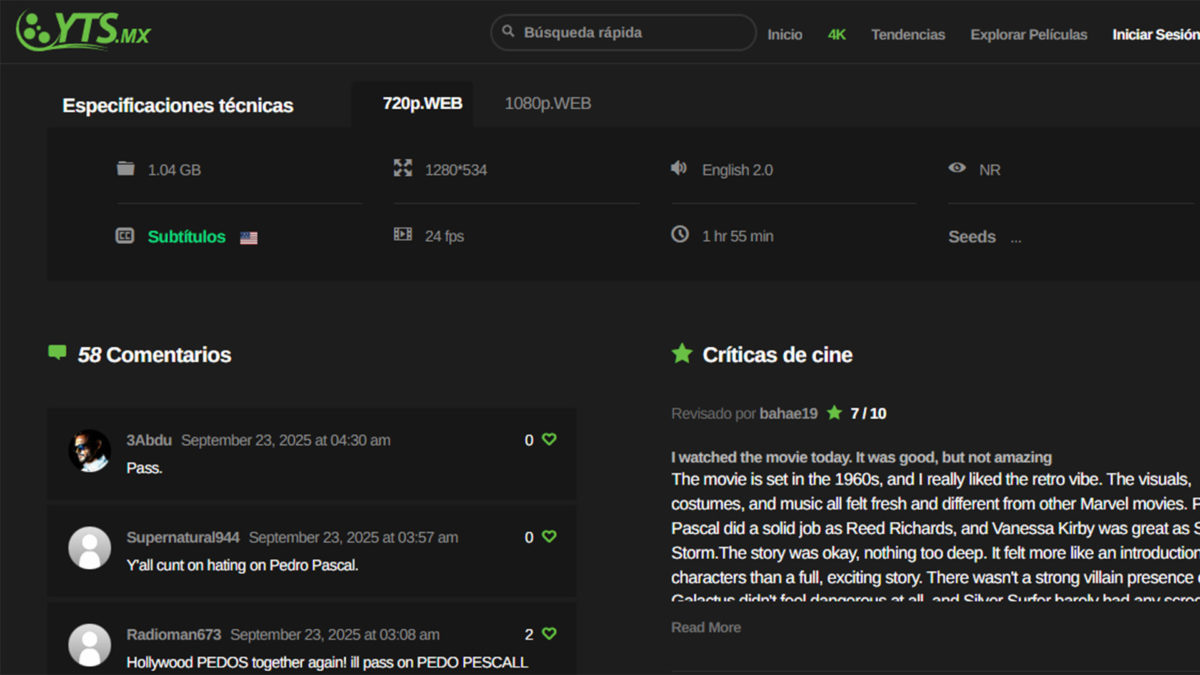Screen dimensions: 1200x675
Task: Expand the review with Read More
Action: (x=706, y=627)
